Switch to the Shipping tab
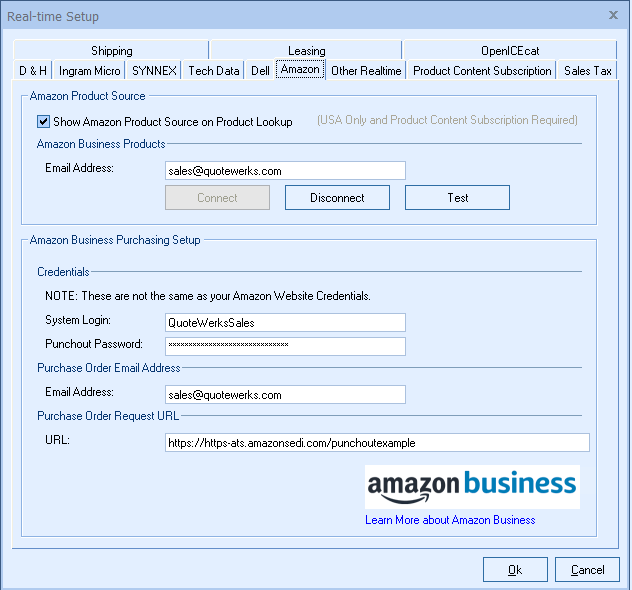The height and width of the screenshot is (590, 632). [111, 51]
